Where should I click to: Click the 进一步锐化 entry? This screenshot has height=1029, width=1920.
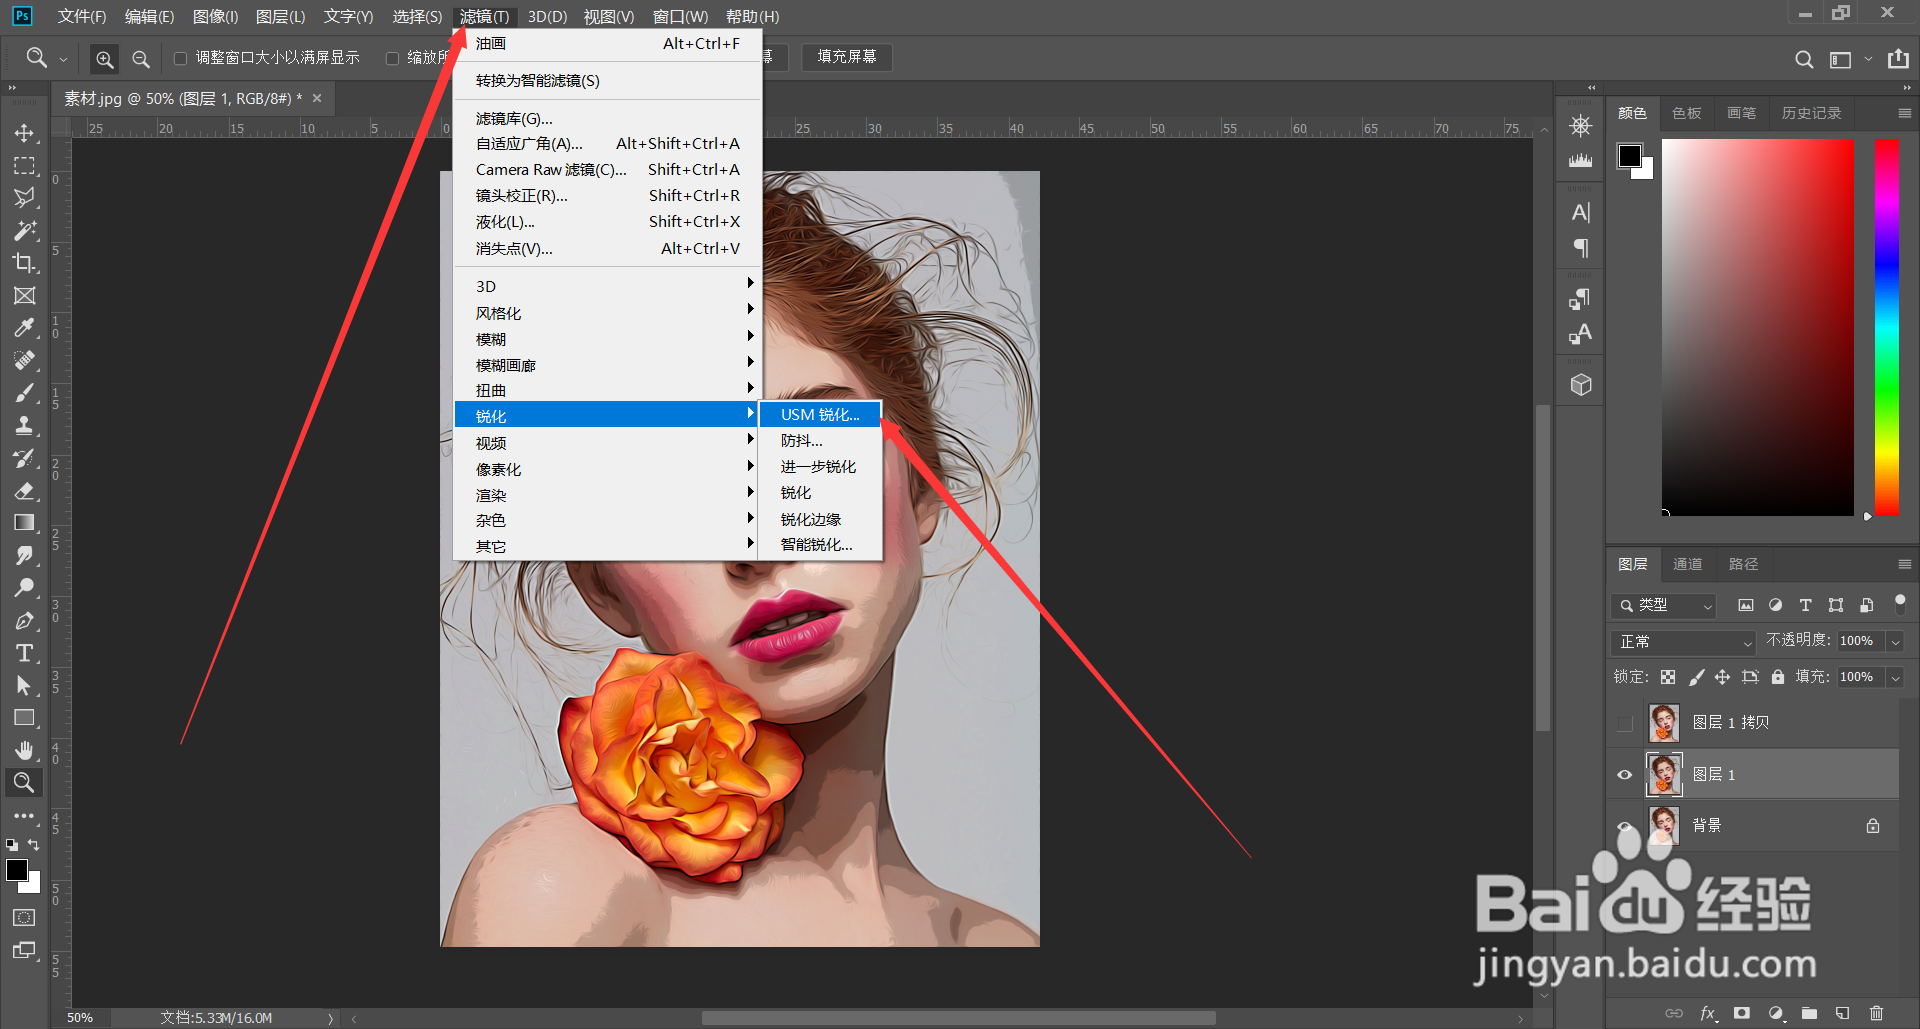click(820, 467)
